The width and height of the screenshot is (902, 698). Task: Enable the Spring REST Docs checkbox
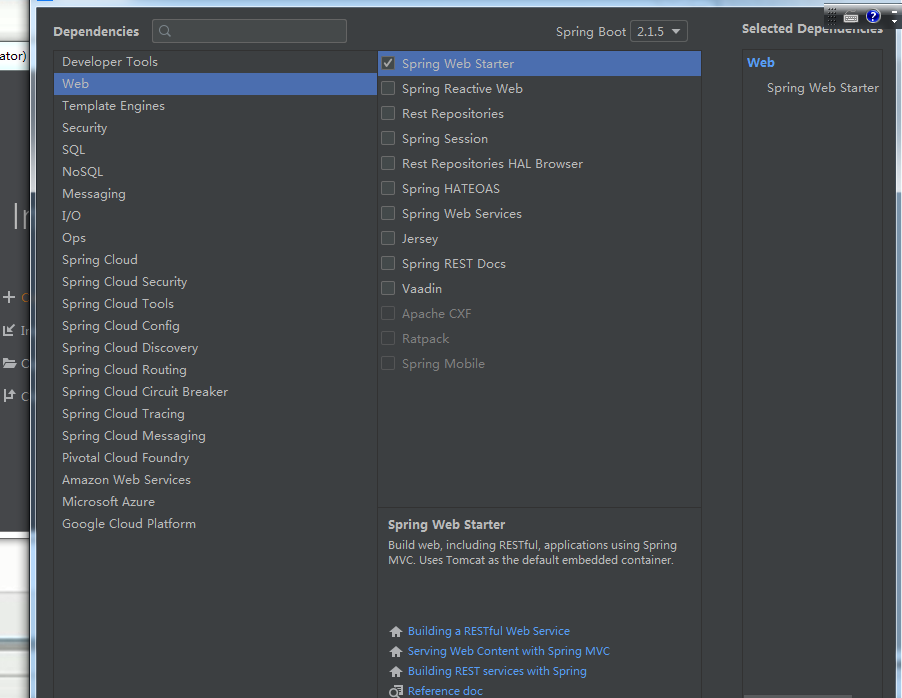pos(388,264)
